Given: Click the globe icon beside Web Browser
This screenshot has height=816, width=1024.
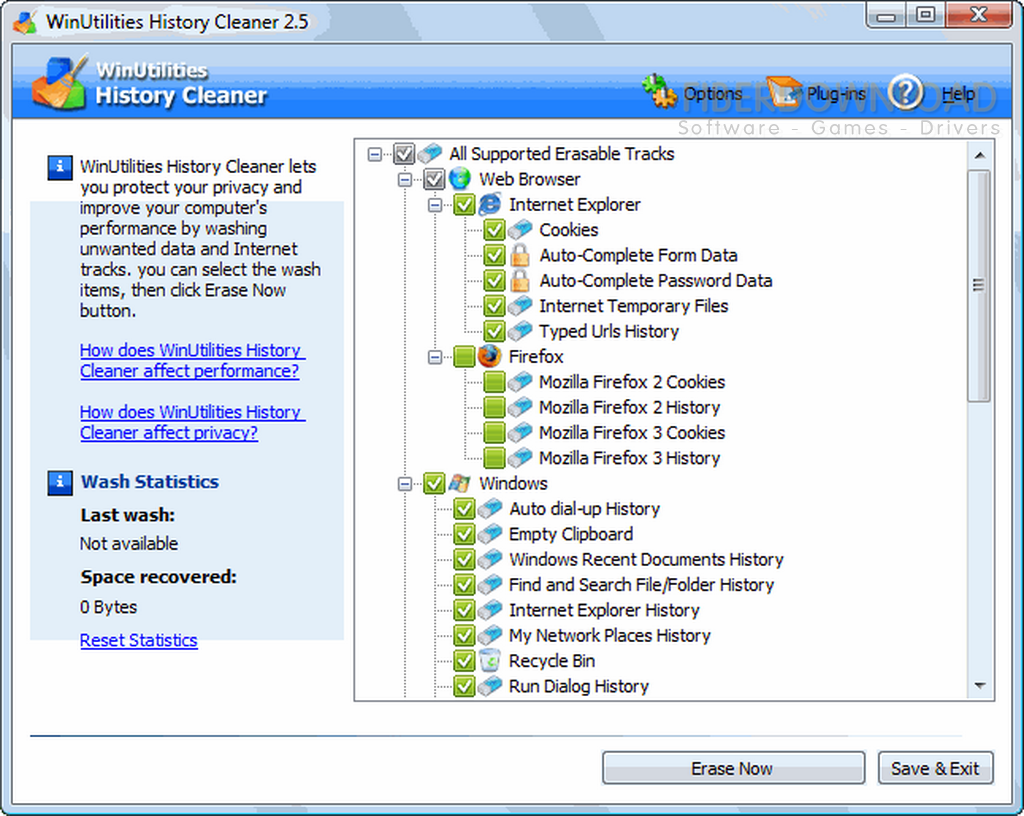Looking at the screenshot, I should pyautogui.click(x=460, y=179).
